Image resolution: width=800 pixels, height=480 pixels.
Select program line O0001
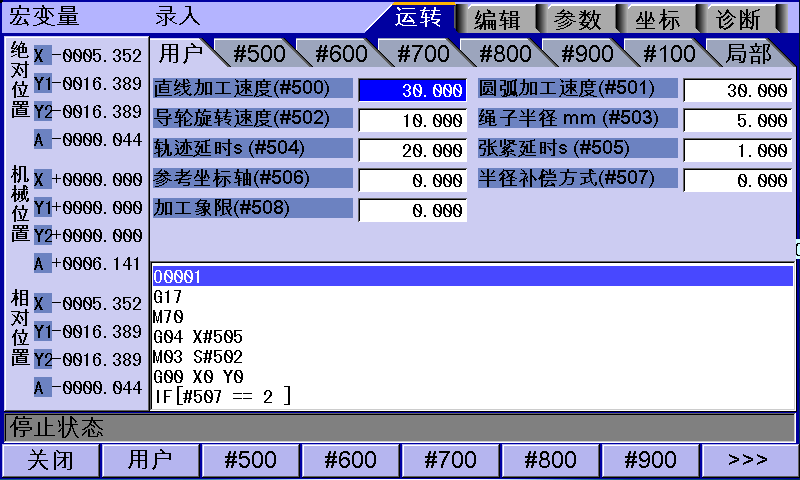click(472, 276)
